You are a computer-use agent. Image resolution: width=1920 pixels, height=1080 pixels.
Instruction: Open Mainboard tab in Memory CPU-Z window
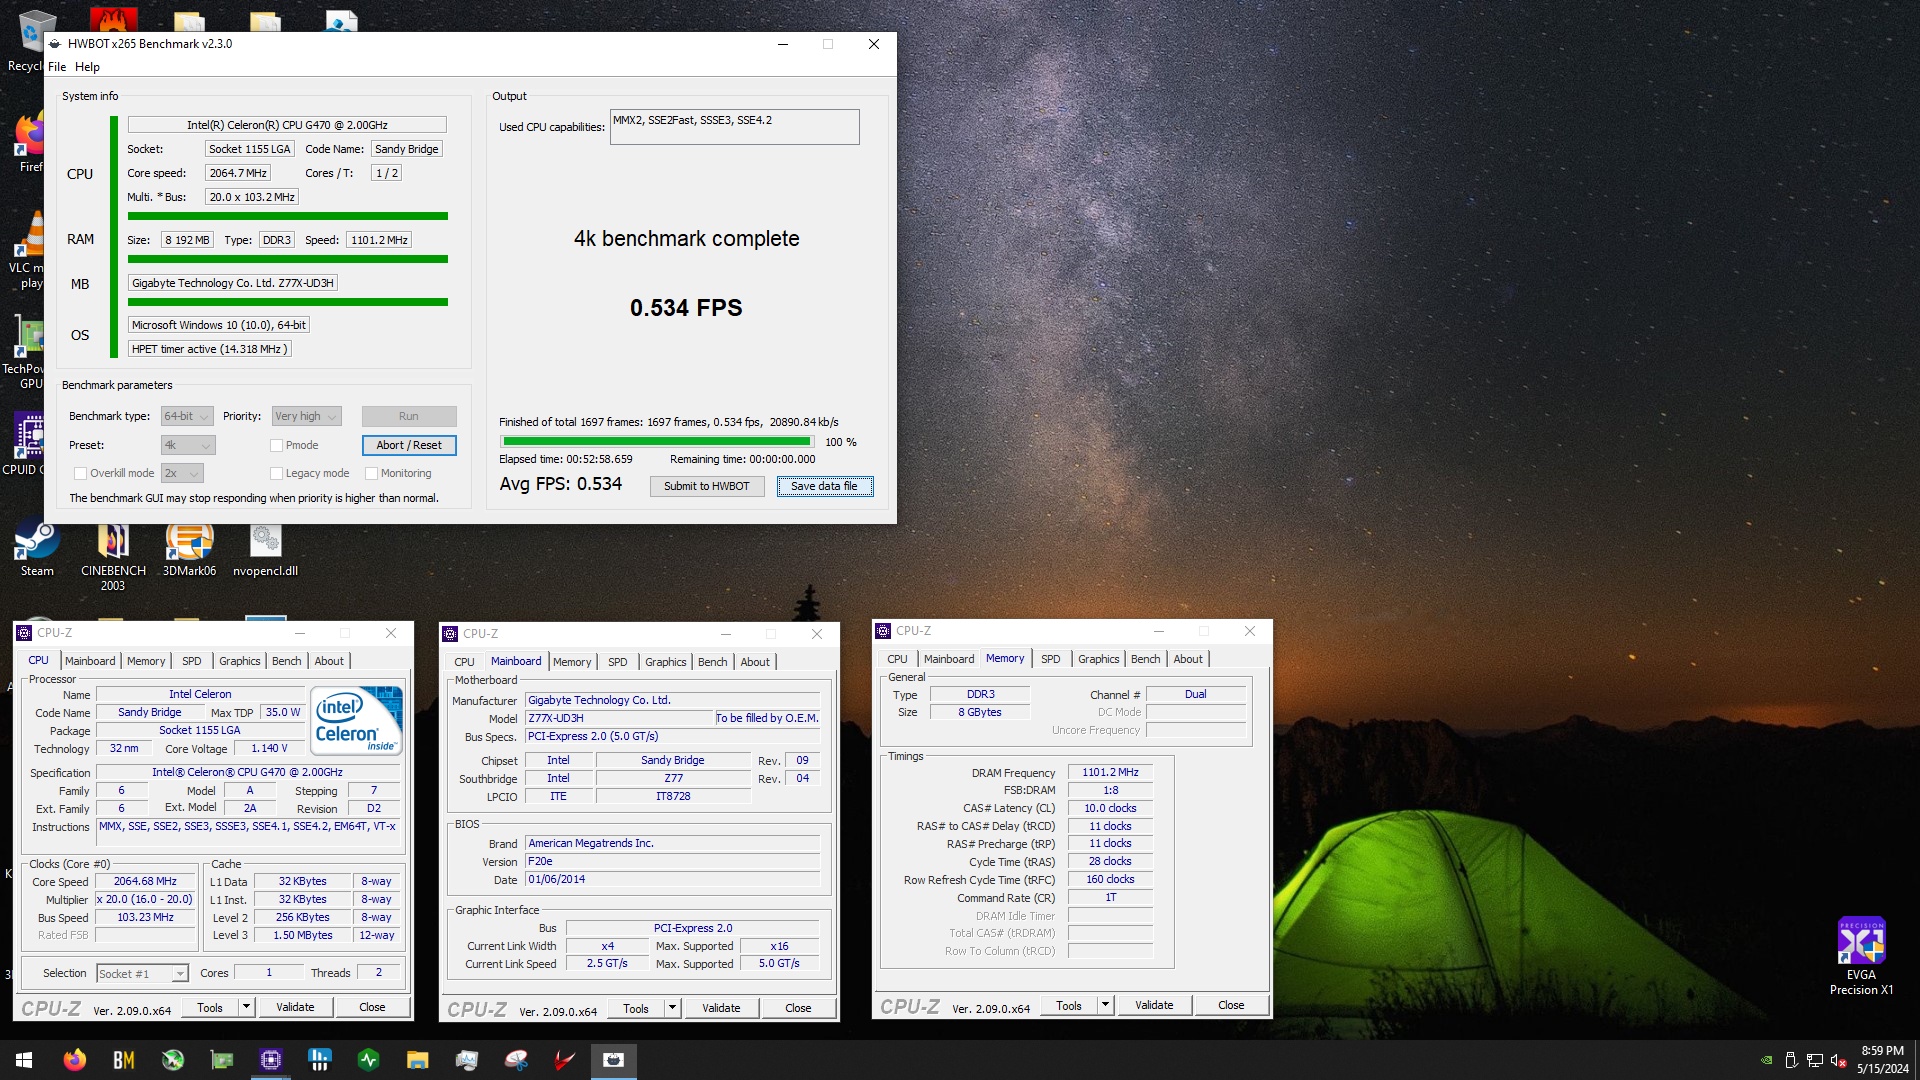coord(949,660)
